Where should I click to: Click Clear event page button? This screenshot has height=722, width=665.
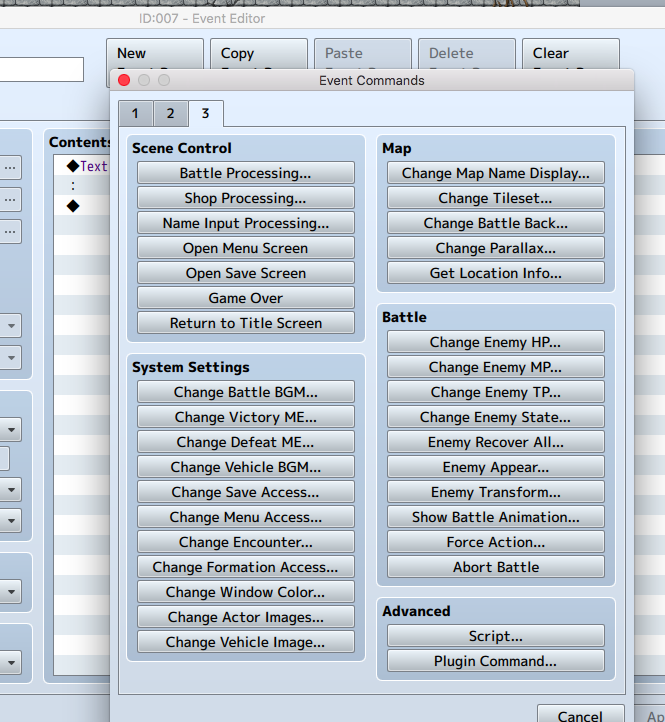[x=571, y=54]
